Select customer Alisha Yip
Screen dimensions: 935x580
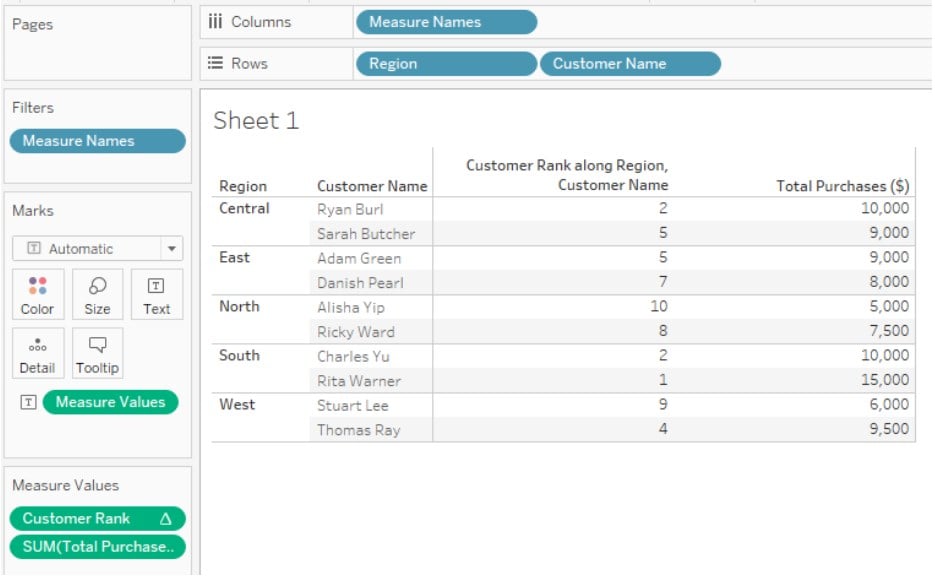pyautogui.click(x=351, y=308)
